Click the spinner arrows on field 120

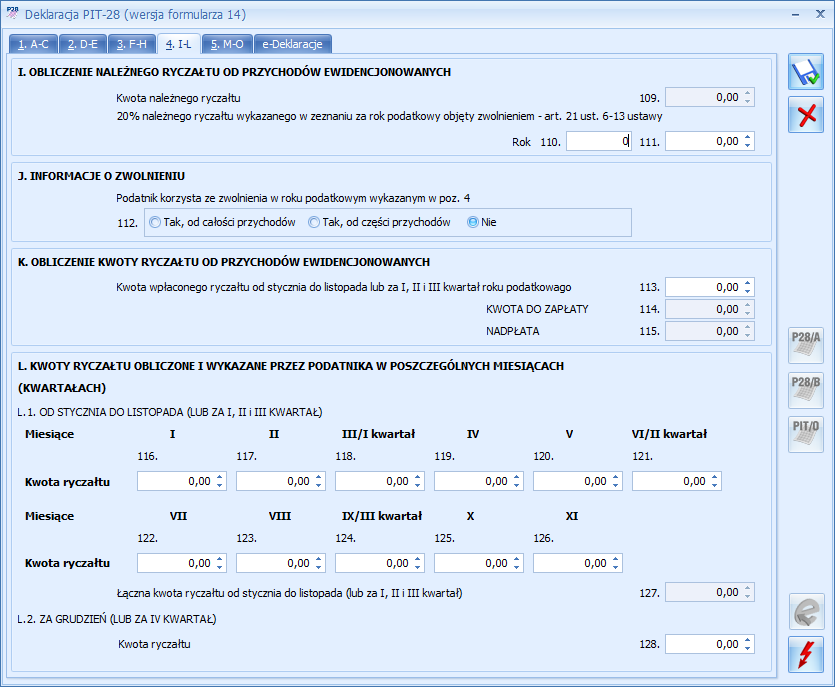[616, 481]
